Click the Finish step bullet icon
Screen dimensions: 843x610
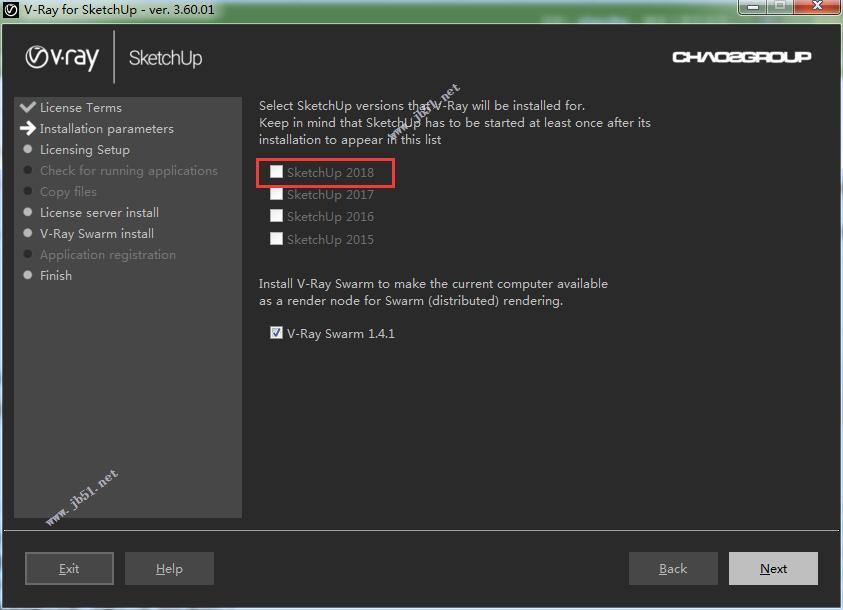click(28, 275)
